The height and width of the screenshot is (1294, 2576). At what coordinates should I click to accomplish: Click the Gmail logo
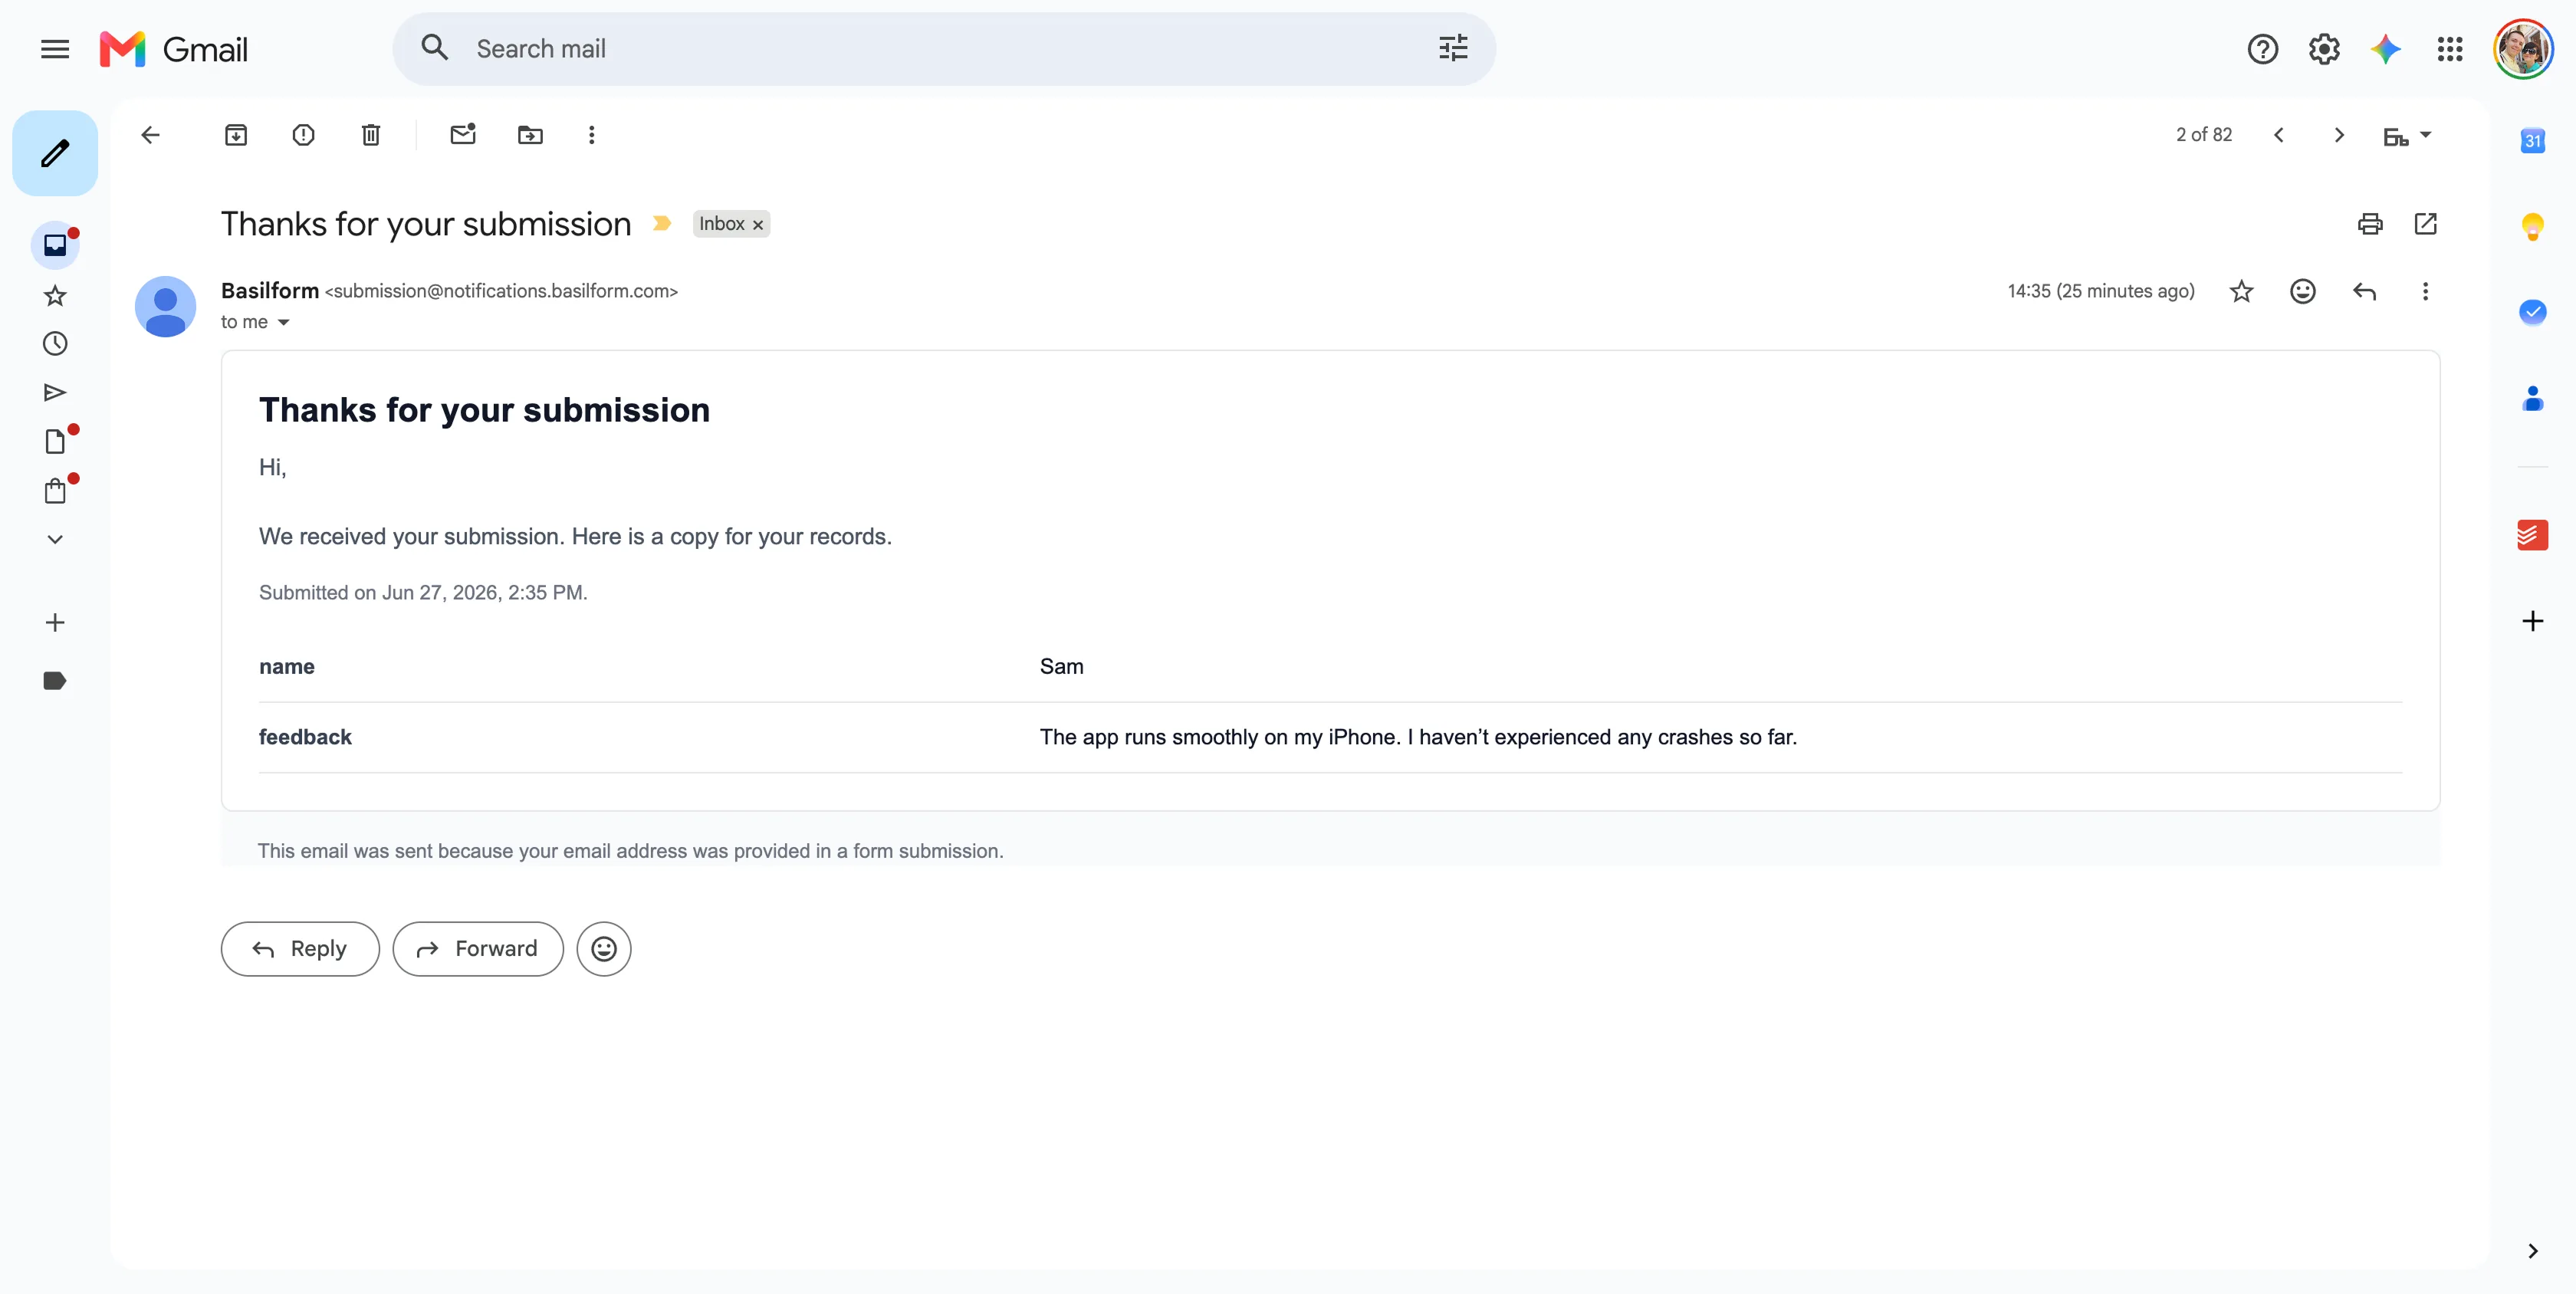[x=174, y=49]
